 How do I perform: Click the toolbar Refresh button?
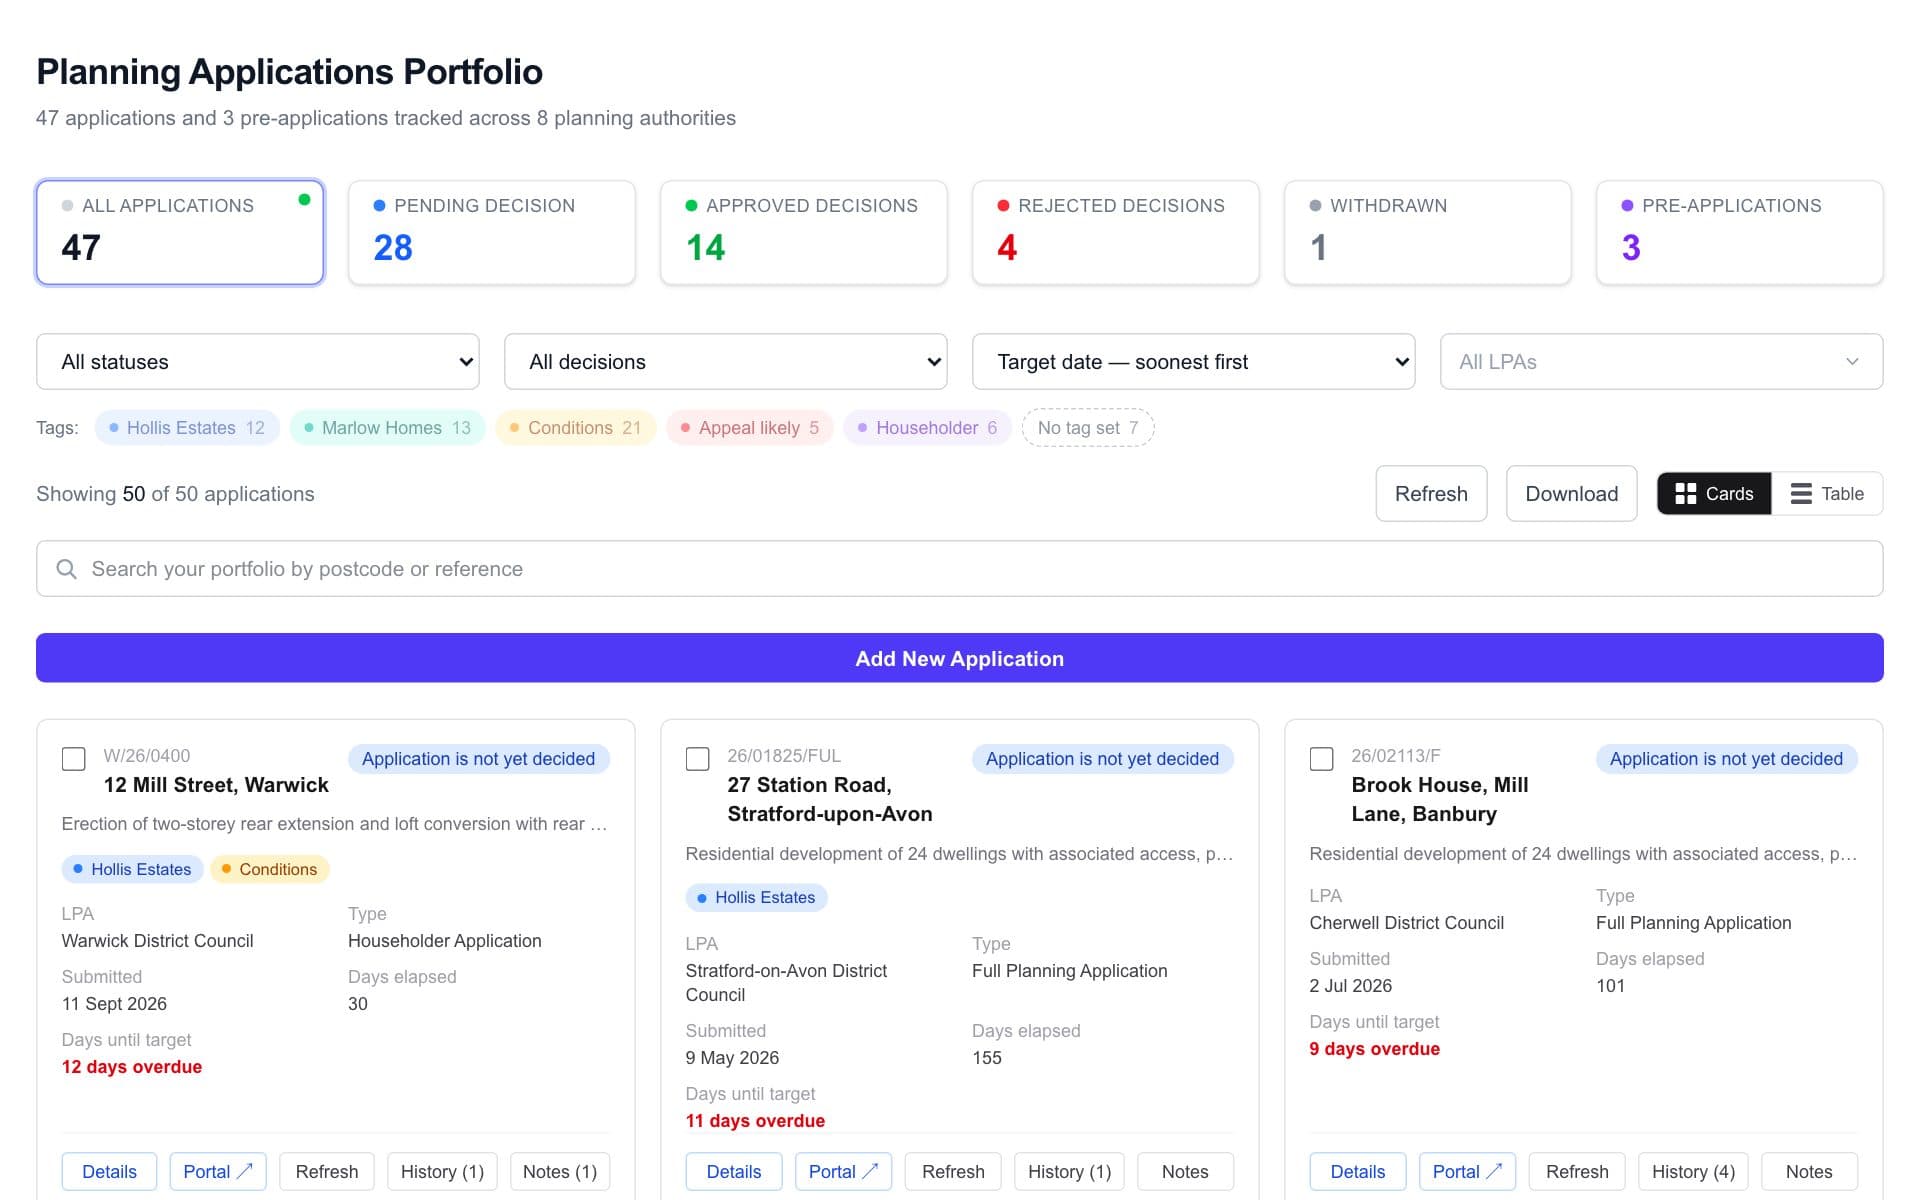[x=1431, y=494]
